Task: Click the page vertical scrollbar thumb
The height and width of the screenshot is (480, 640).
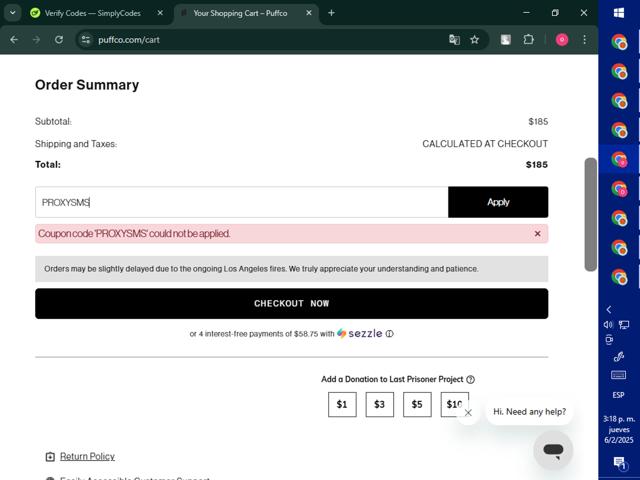Action: (x=590, y=214)
